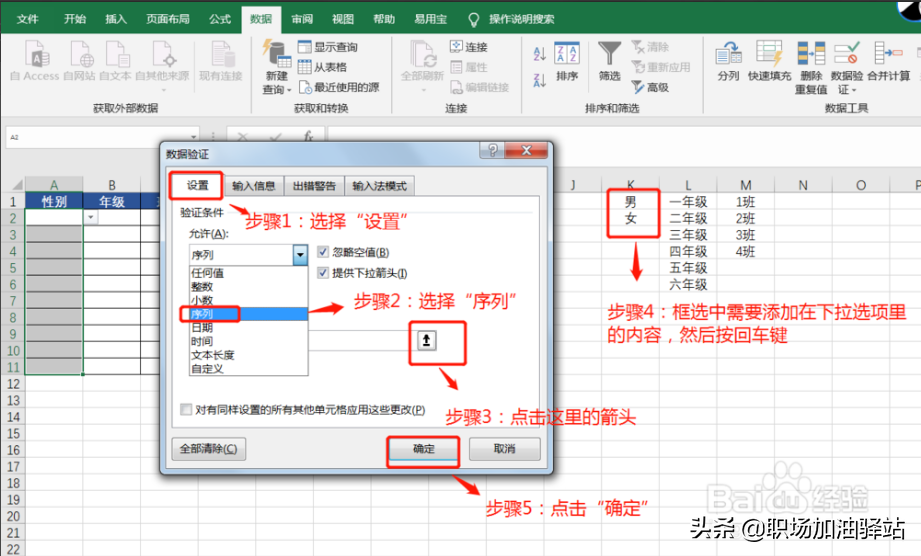921x556 pixels.
Task: Click the OK (确定) button
Action: 423,449
